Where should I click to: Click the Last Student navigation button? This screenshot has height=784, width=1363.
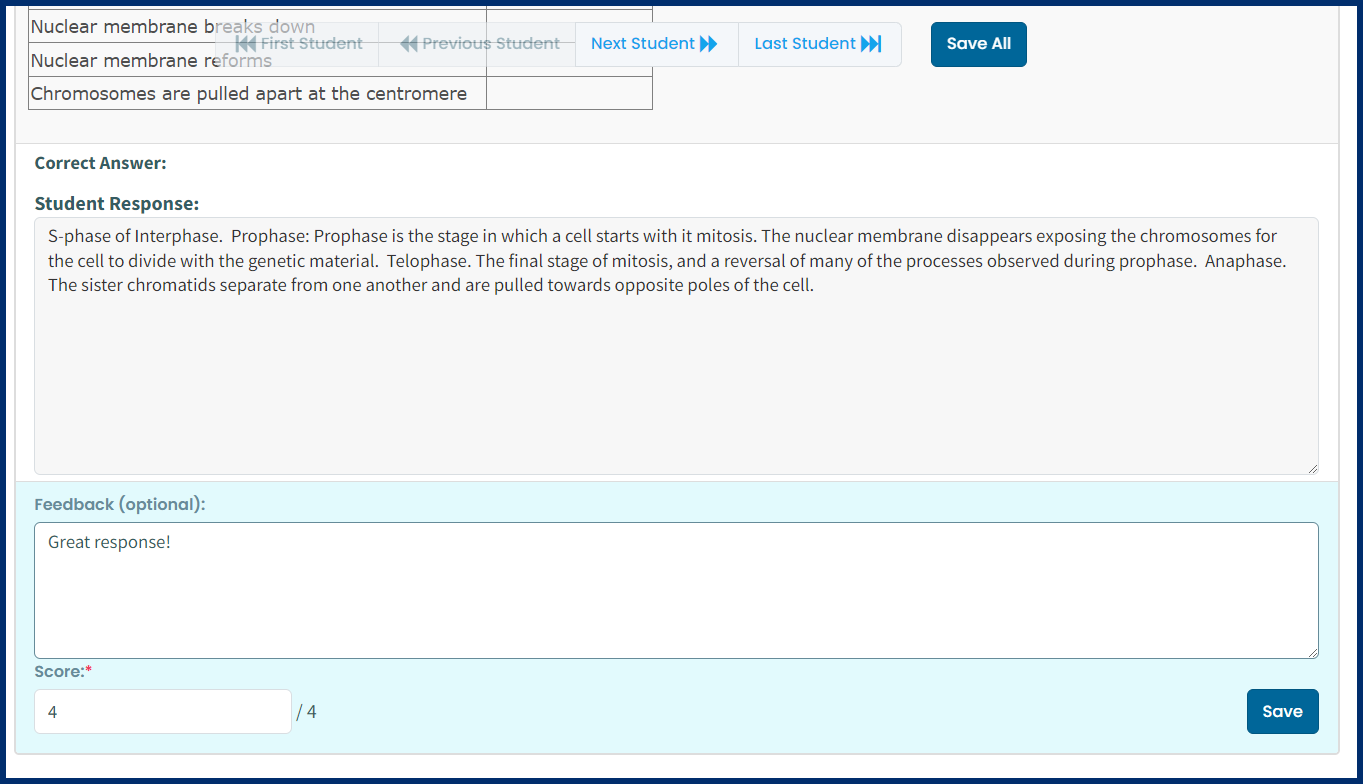[x=818, y=43]
